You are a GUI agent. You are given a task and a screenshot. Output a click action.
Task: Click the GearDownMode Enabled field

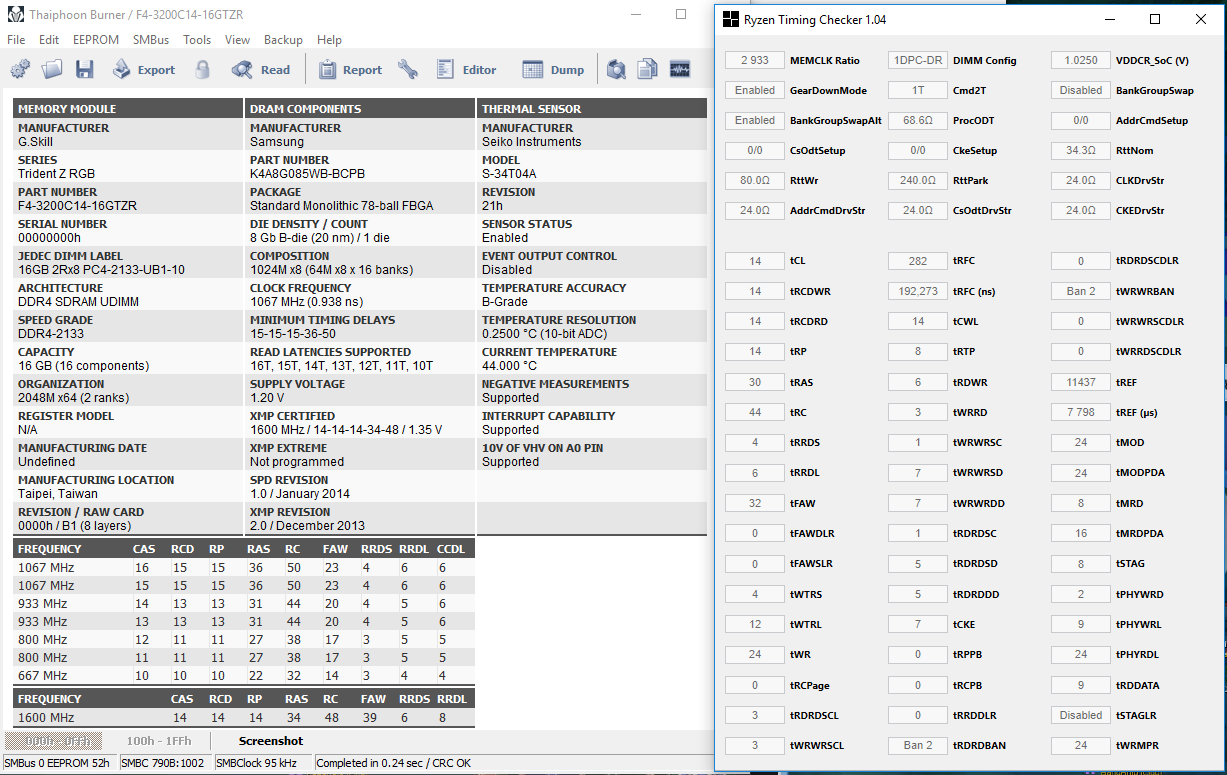(755, 90)
